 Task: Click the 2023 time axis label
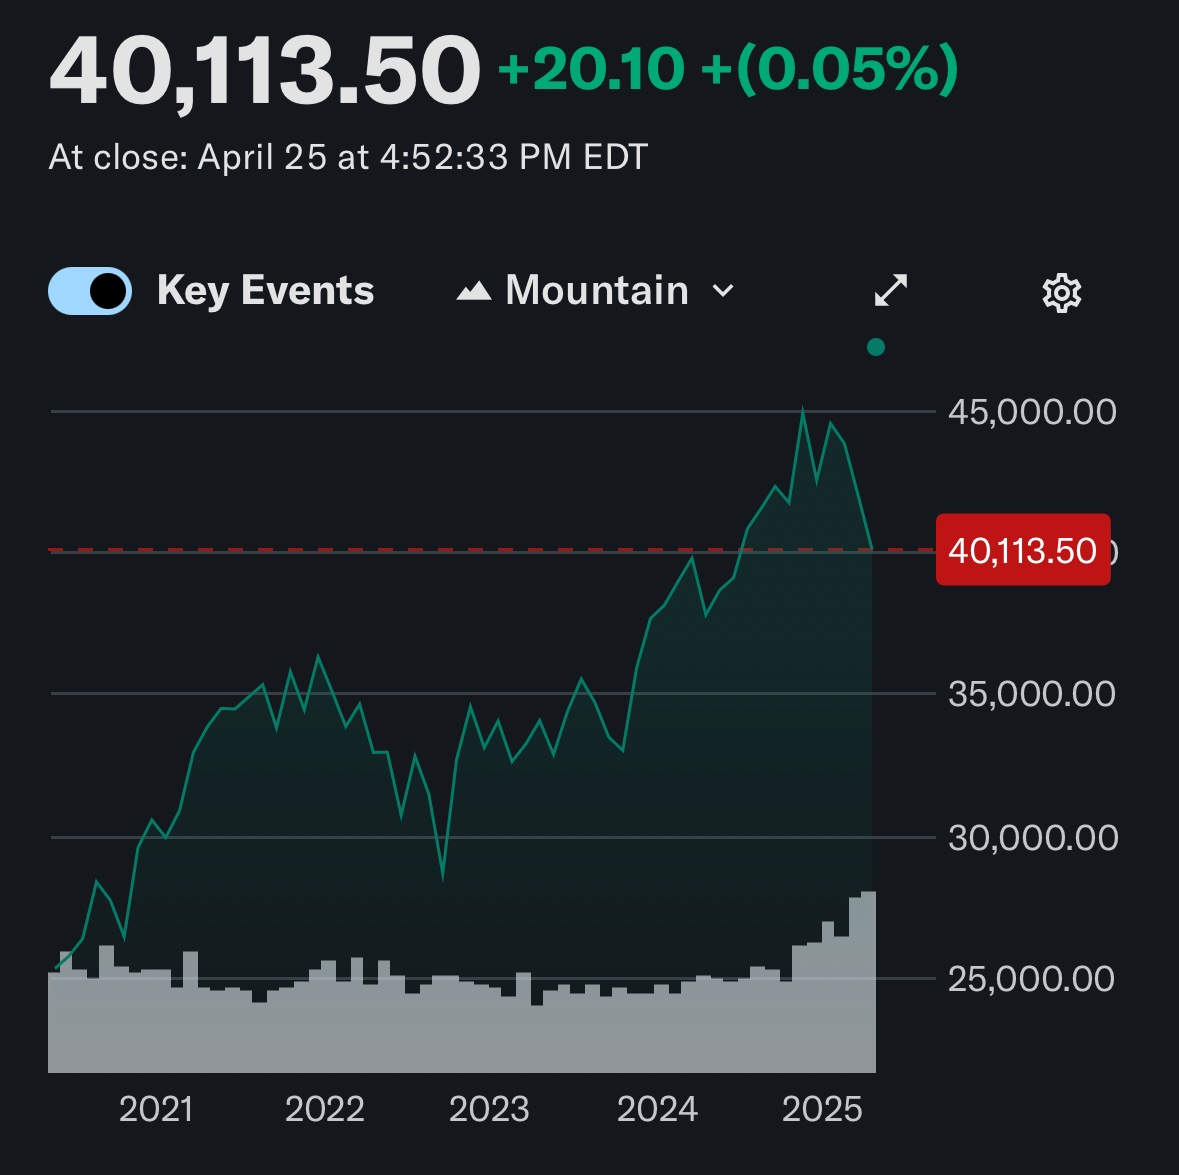[489, 1109]
